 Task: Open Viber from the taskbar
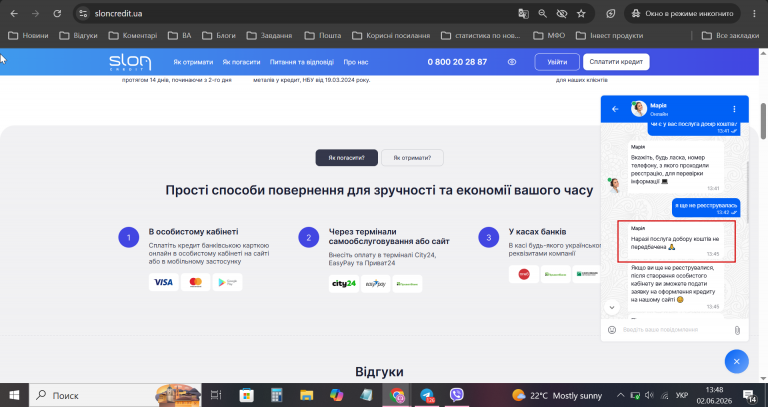pyautogui.click(x=456, y=395)
